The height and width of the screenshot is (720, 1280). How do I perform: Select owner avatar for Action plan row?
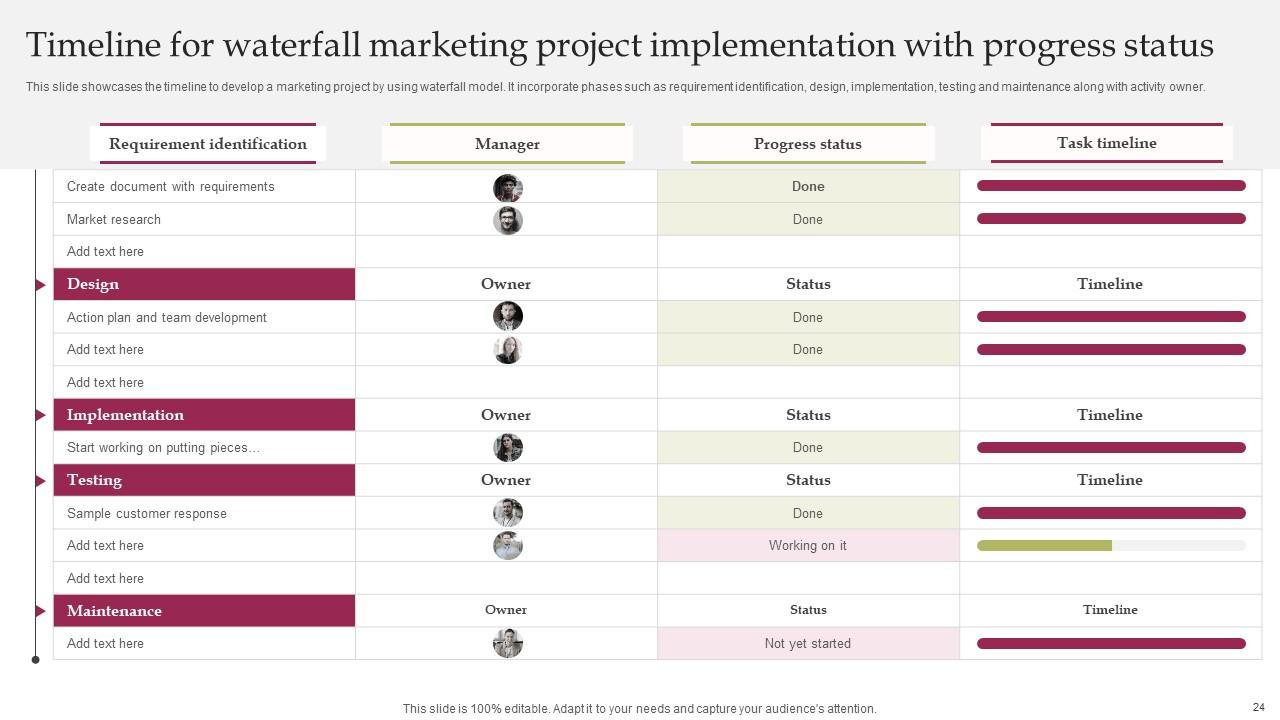coord(508,317)
